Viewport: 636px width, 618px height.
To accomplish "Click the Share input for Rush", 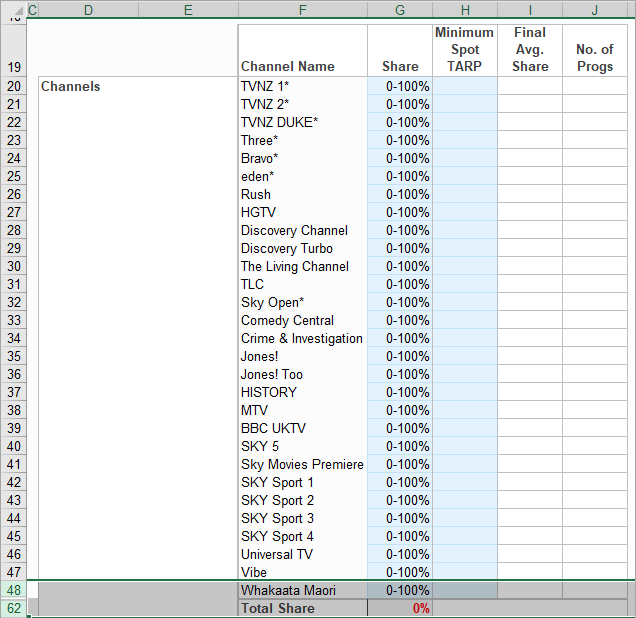I will (400, 194).
